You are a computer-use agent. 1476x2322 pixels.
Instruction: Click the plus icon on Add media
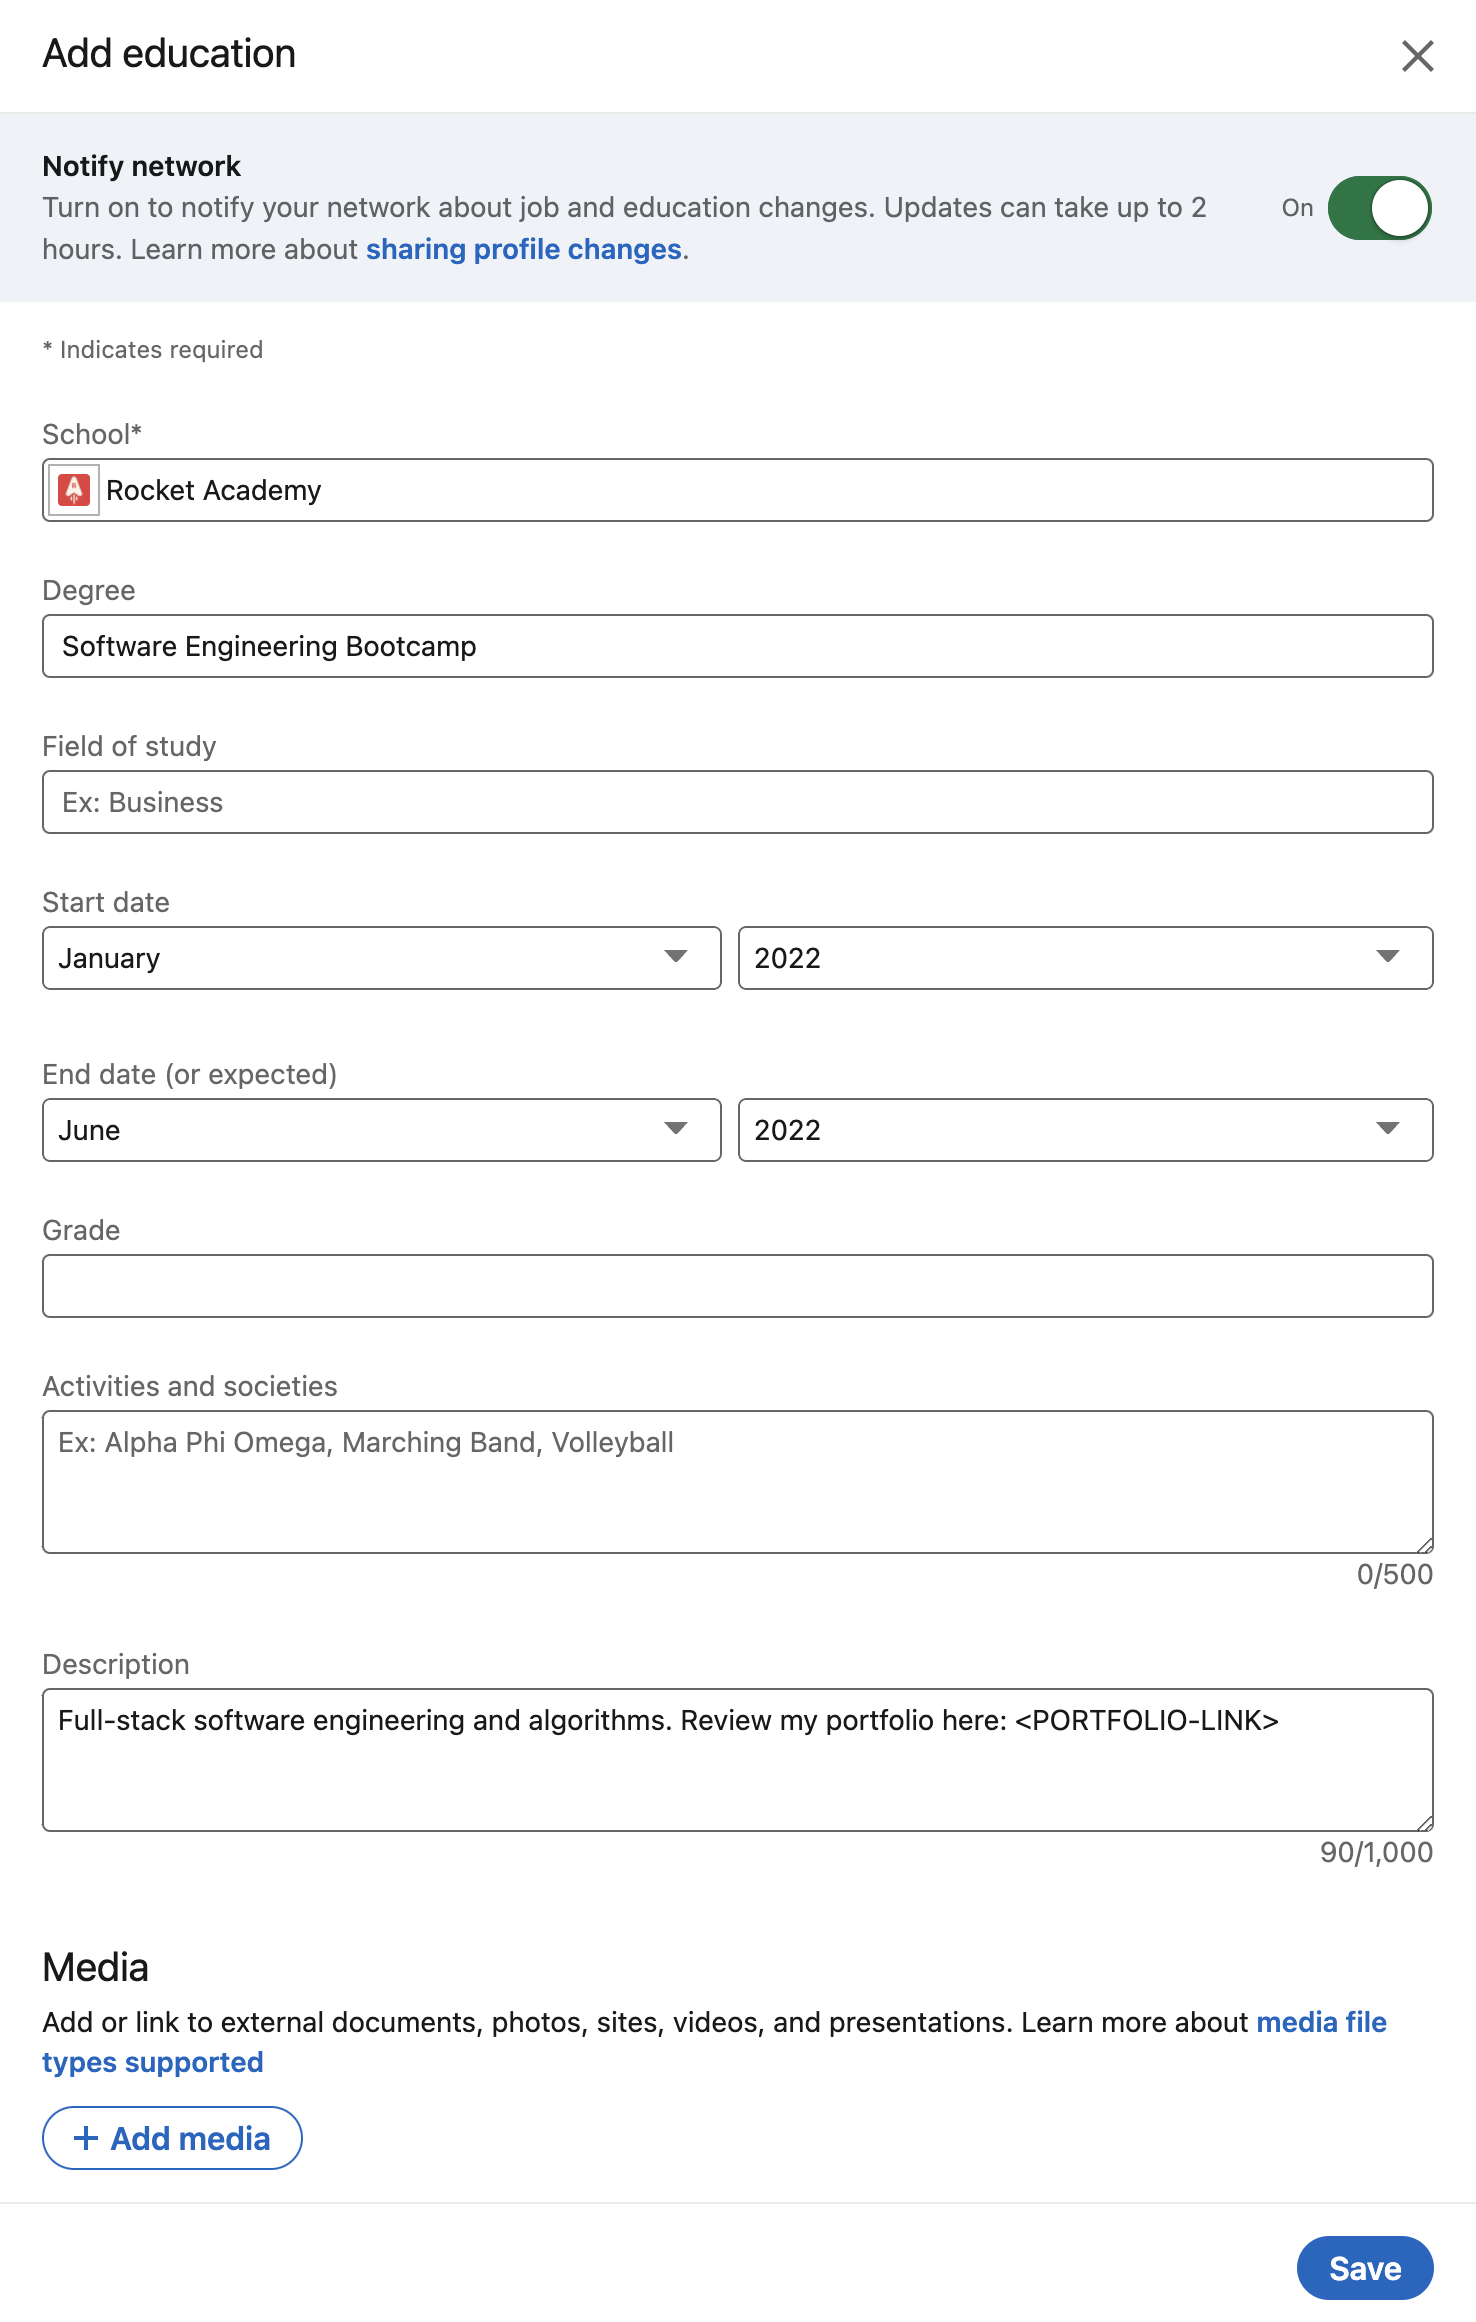[x=86, y=2138]
